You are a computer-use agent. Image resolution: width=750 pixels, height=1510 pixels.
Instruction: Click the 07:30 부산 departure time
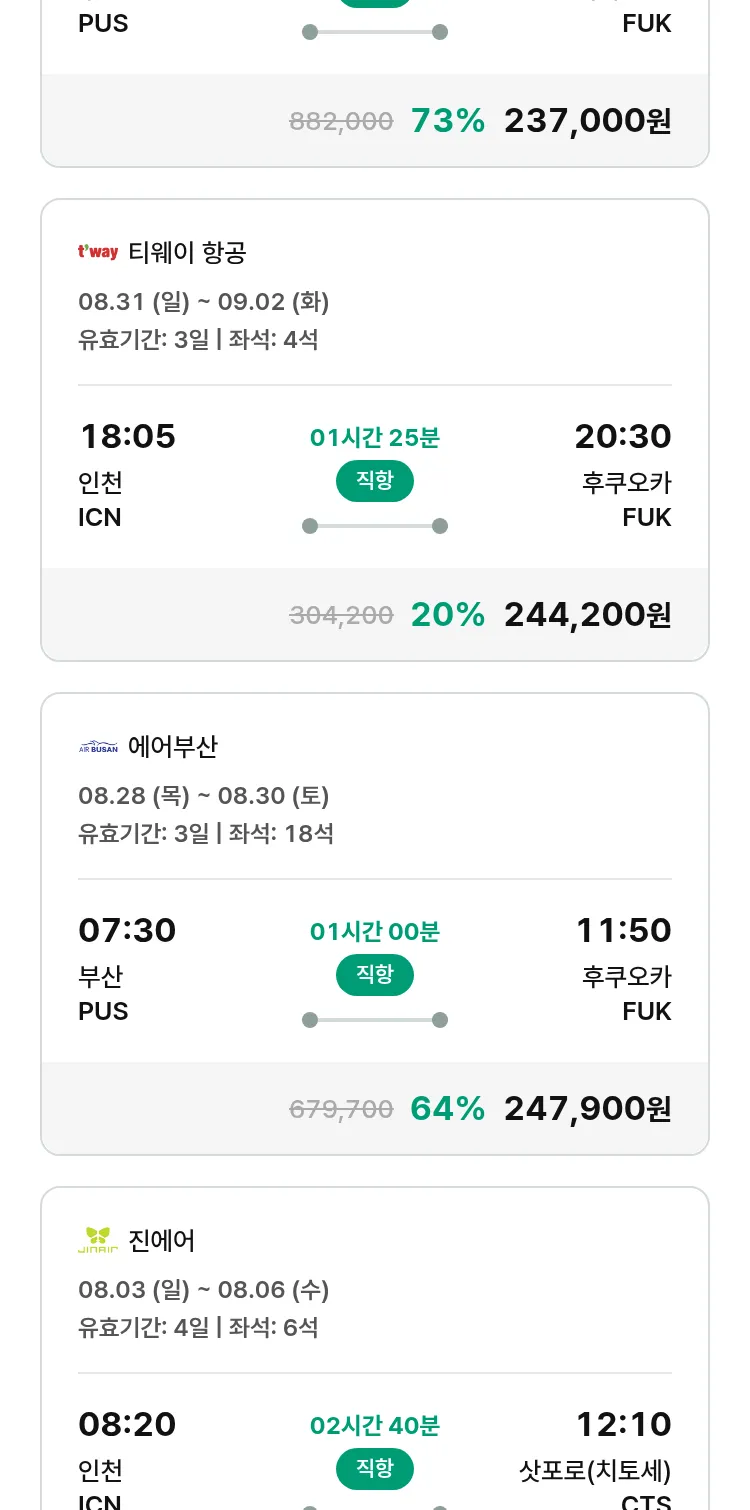click(x=127, y=931)
